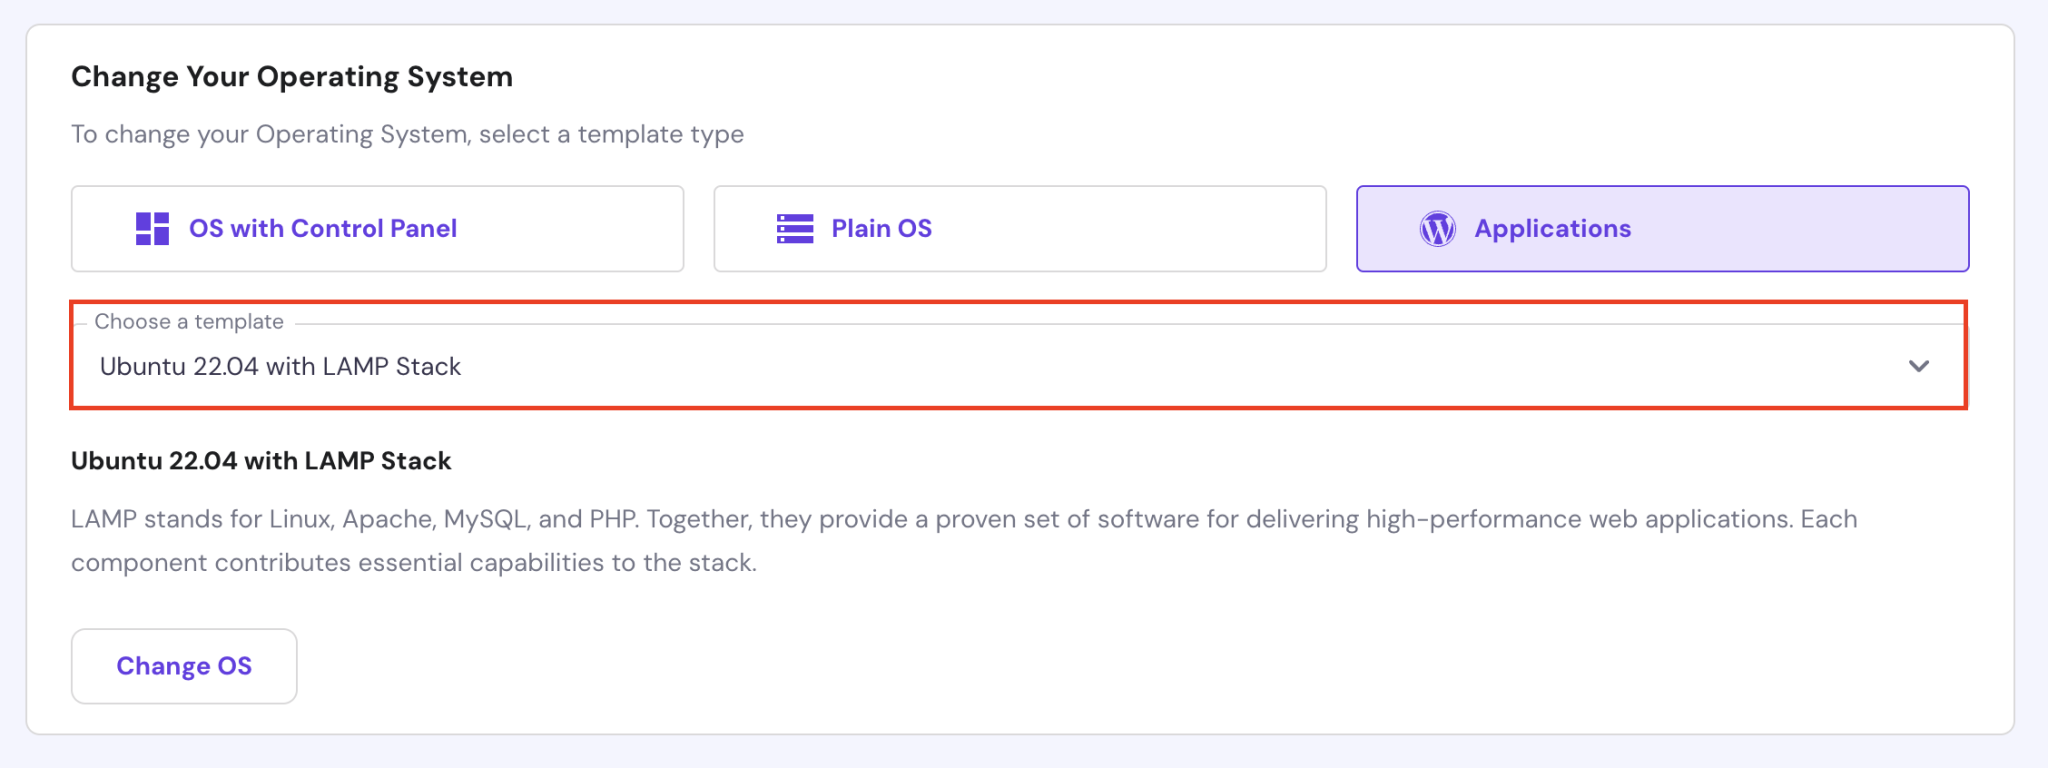The height and width of the screenshot is (768, 2048).
Task: Select the purple squares icon on the first card
Action: pyautogui.click(x=152, y=228)
